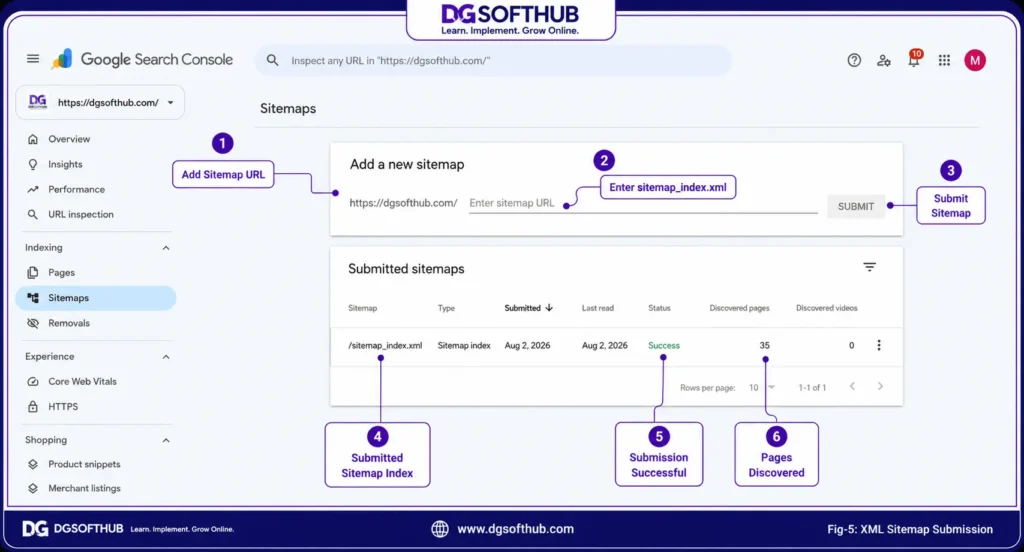The width and height of the screenshot is (1024, 552).
Task: Click the Status column header
Action: (659, 308)
